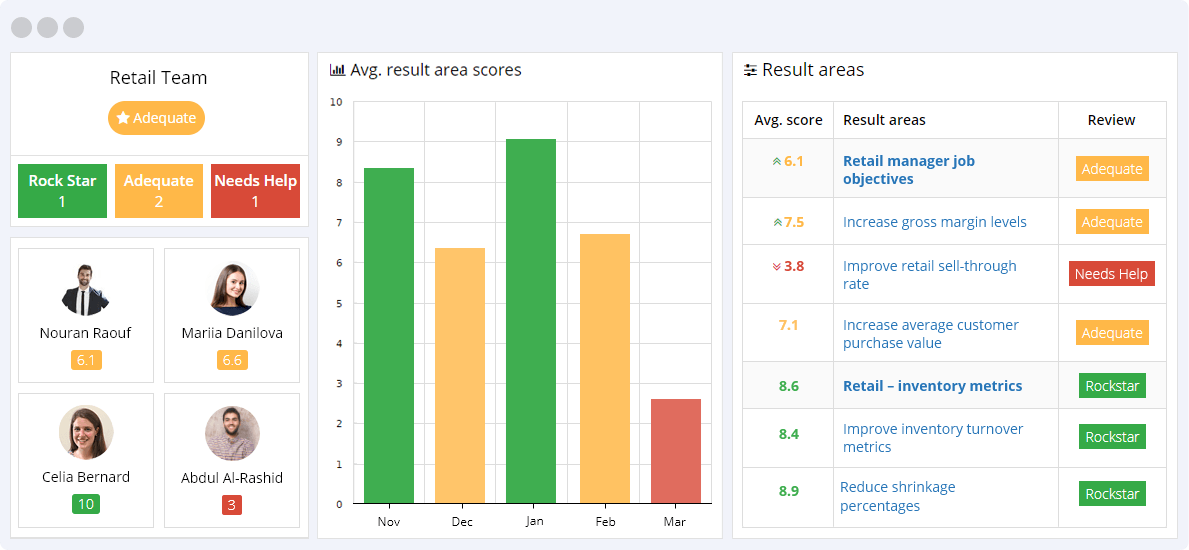
Task: Click the Needs Help review badge
Action: point(1112,274)
